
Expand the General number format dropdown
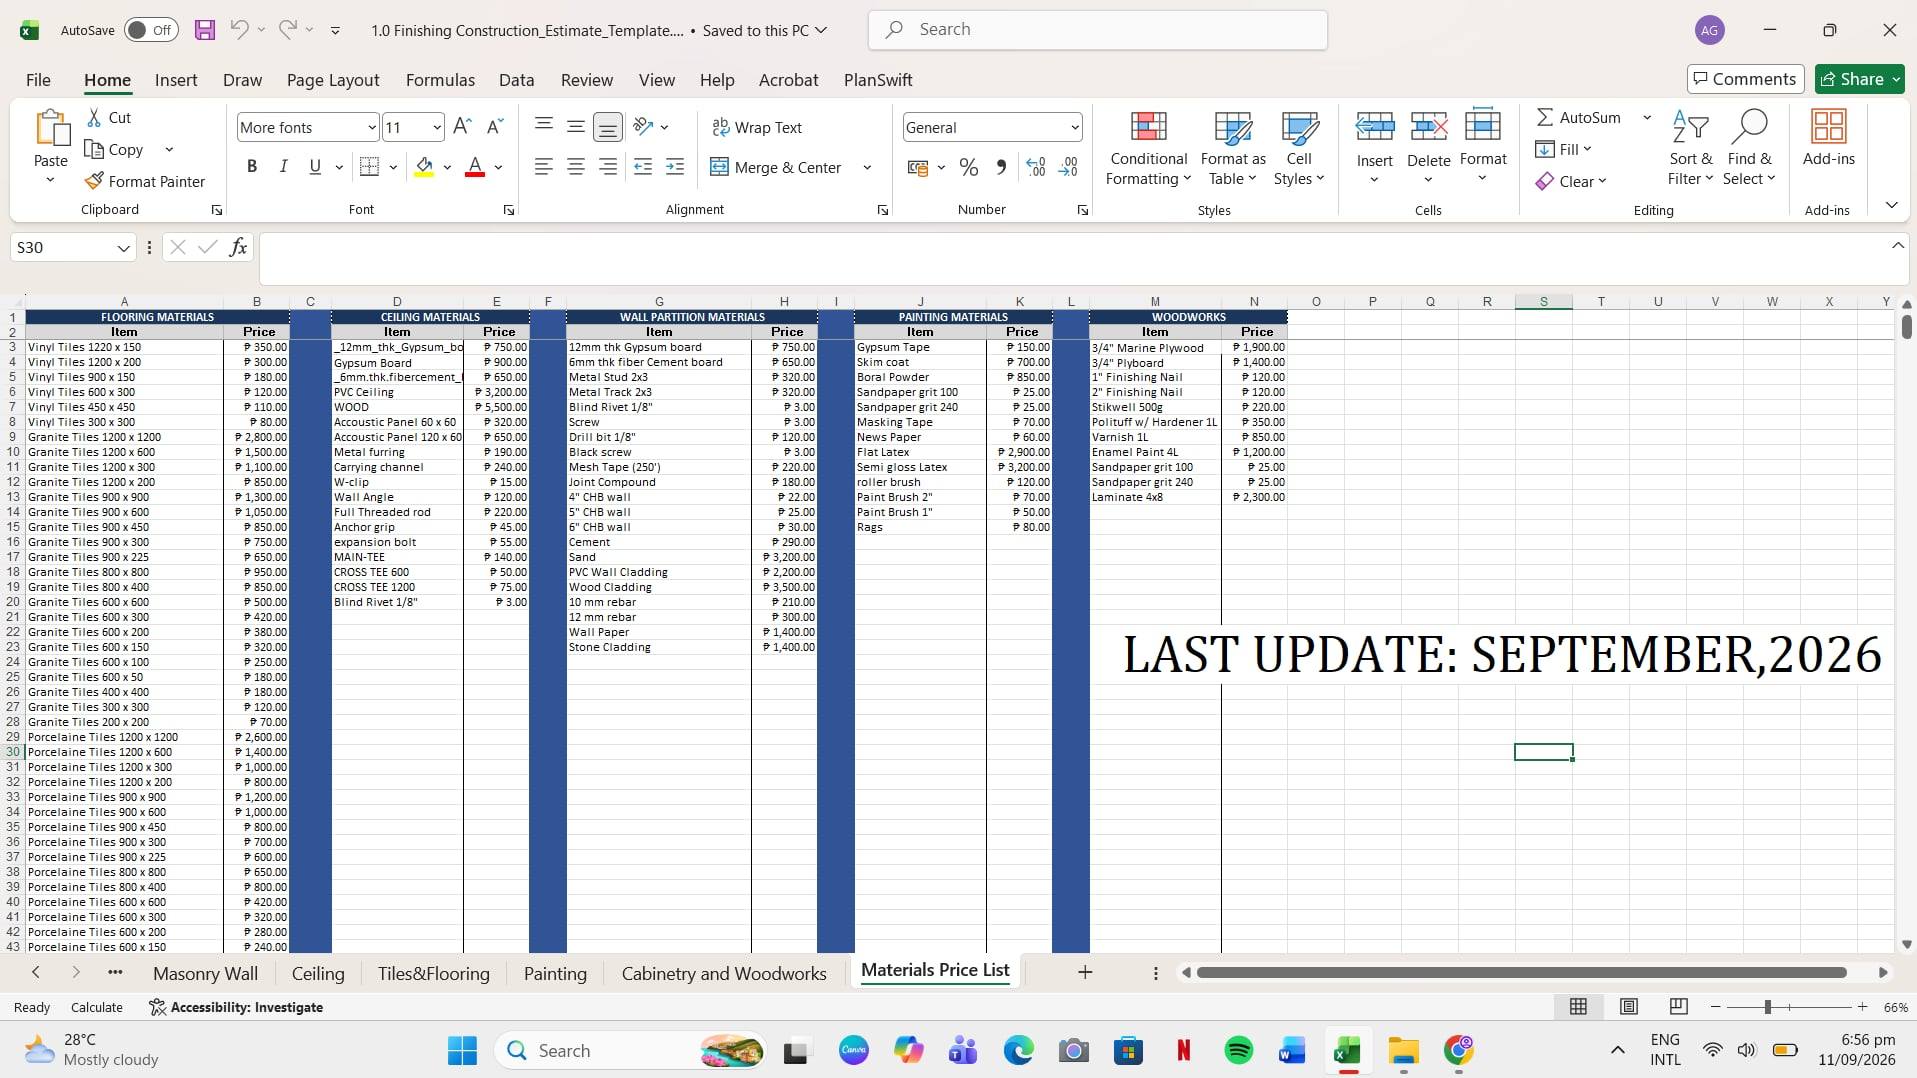[1075, 127]
